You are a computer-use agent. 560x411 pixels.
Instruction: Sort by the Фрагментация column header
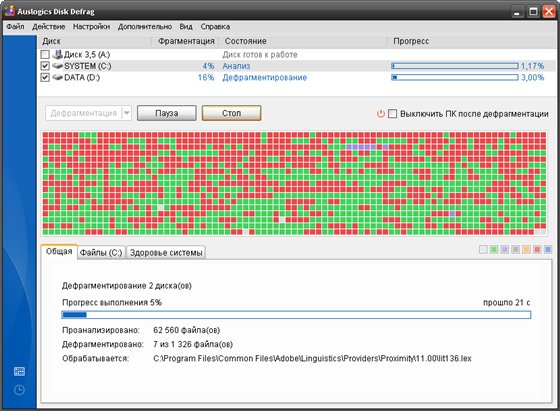tap(186, 41)
